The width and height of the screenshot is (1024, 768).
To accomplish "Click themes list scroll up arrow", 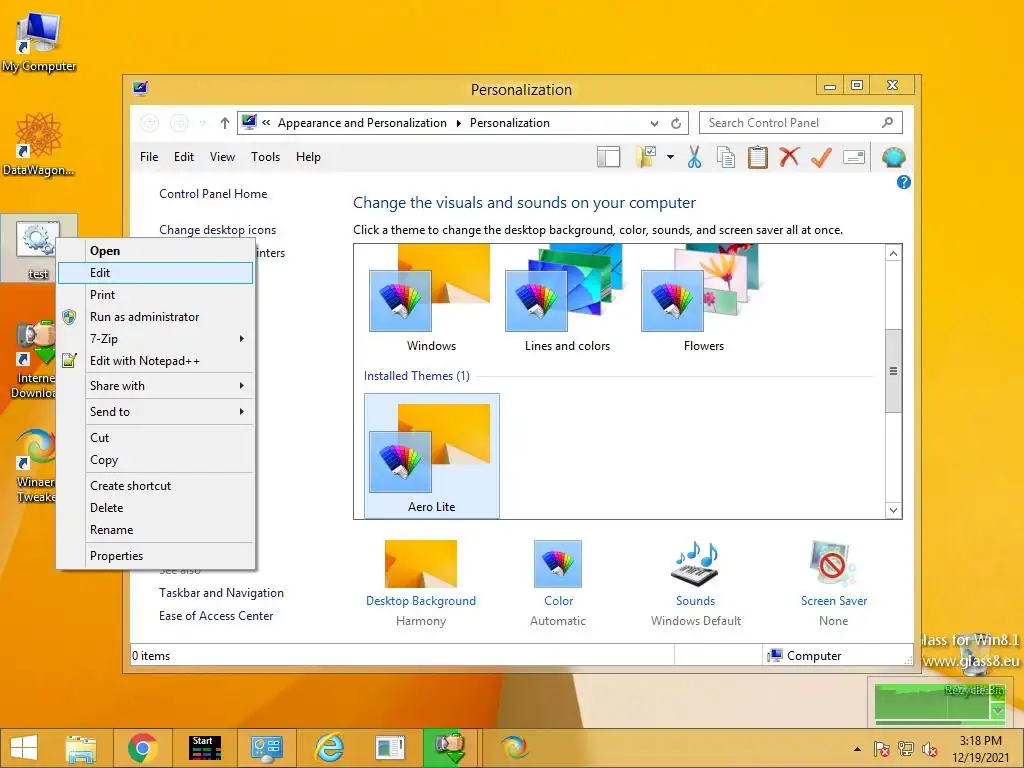I will click(893, 253).
